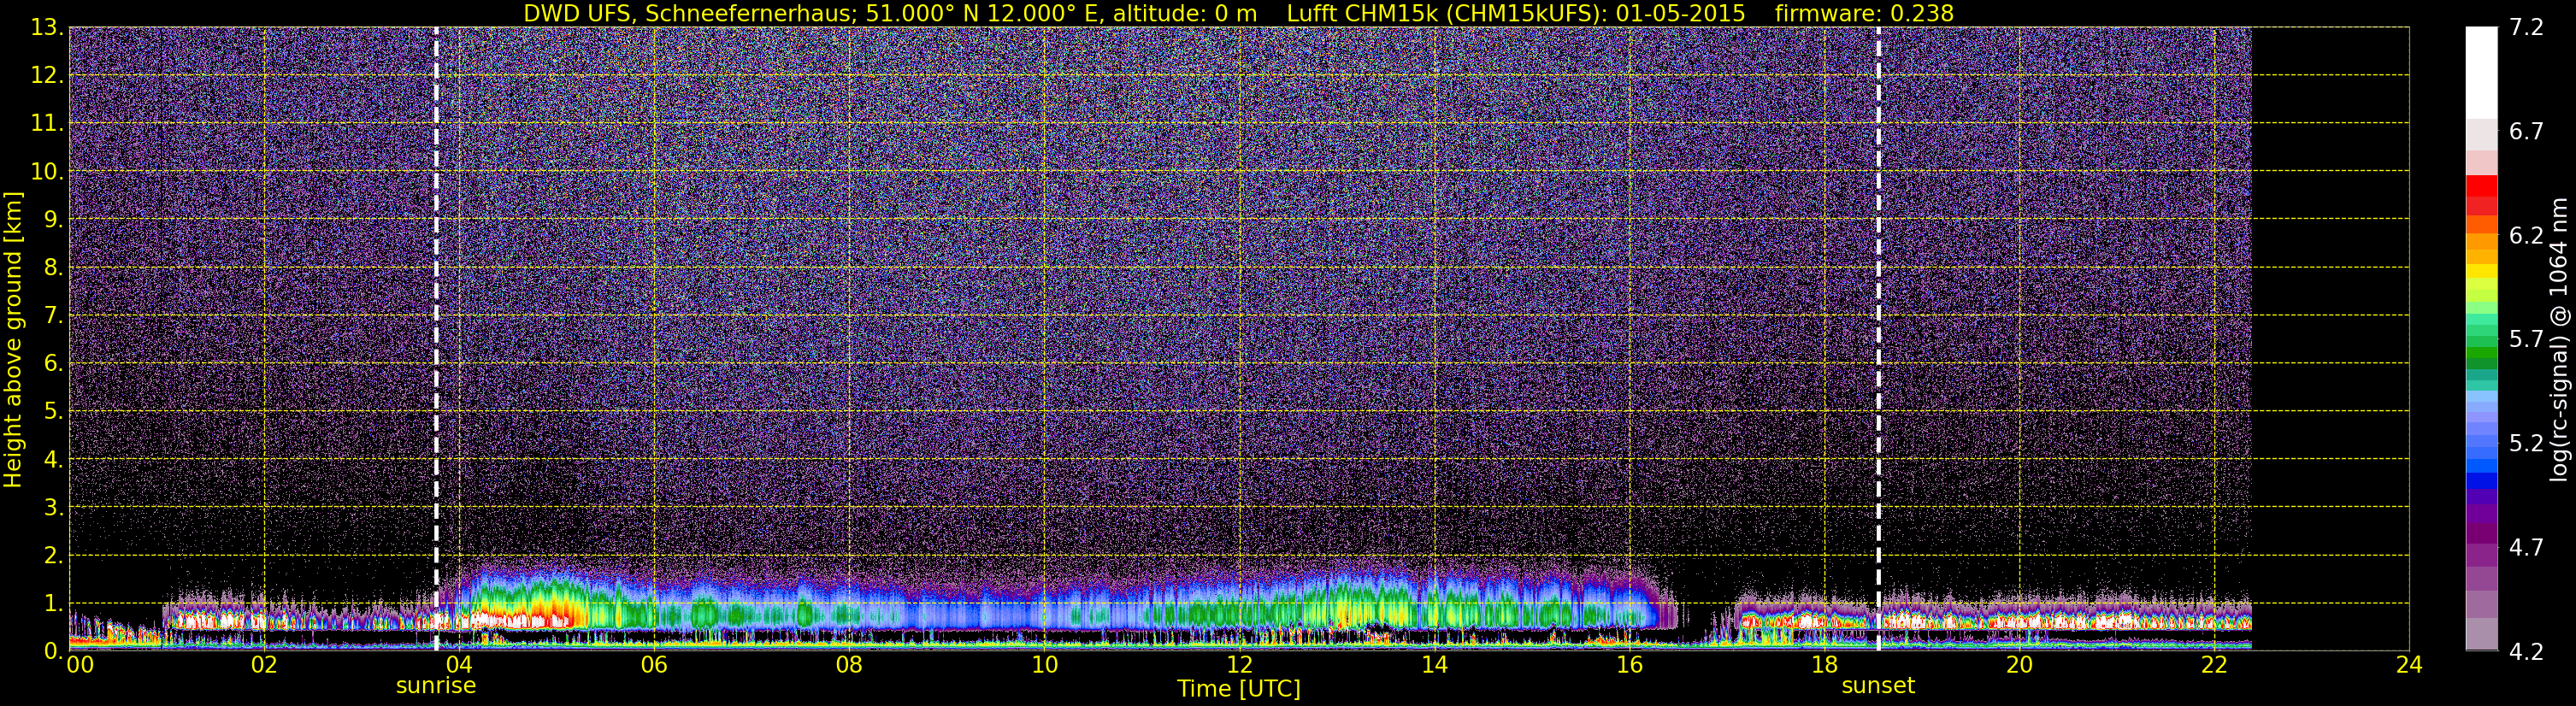
Task: Click the '00' time tick label
Action: click(x=79, y=665)
